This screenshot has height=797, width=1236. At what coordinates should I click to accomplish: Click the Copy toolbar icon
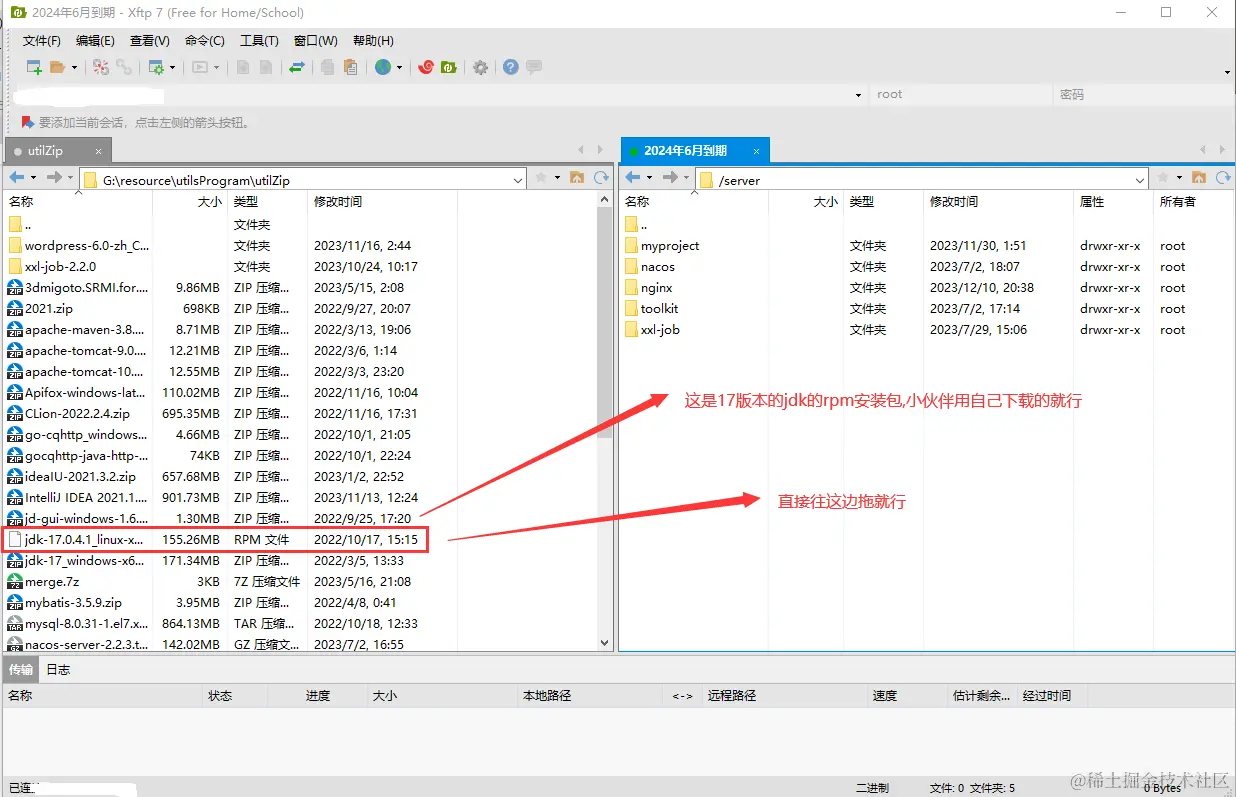point(327,67)
